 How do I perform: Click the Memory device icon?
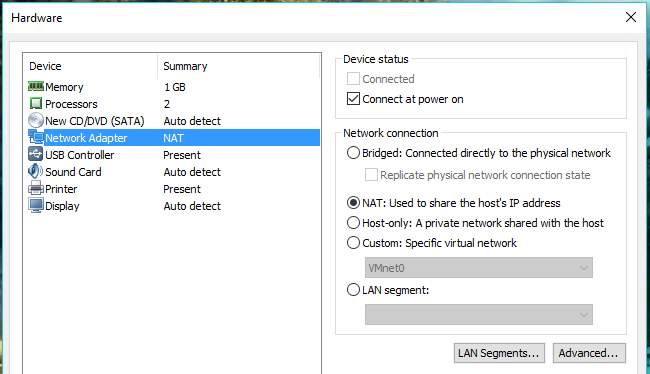click(x=36, y=87)
